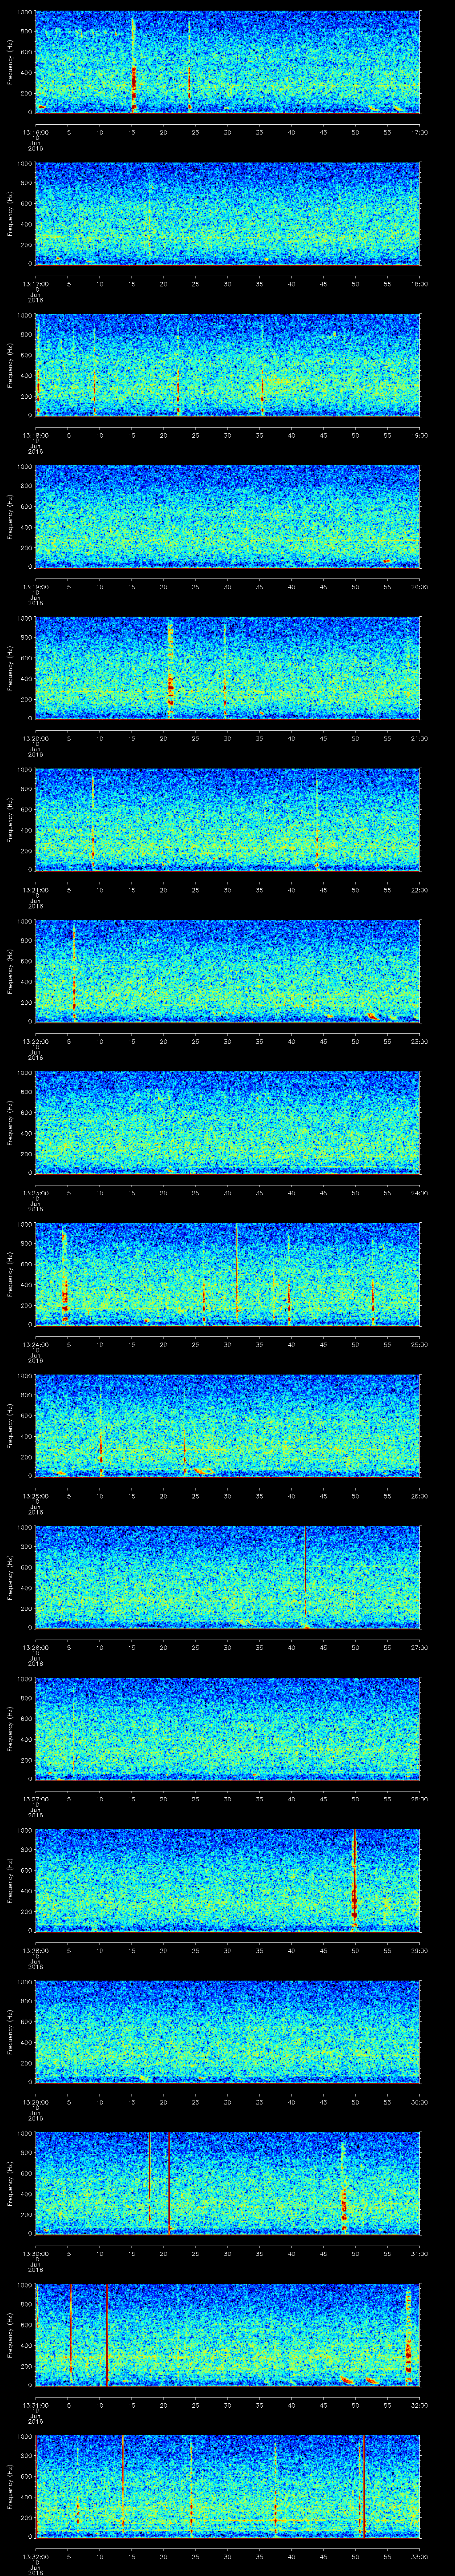Choose the "32:00" end time label
This screenshot has width=455, height=2576.
click(420, 2405)
